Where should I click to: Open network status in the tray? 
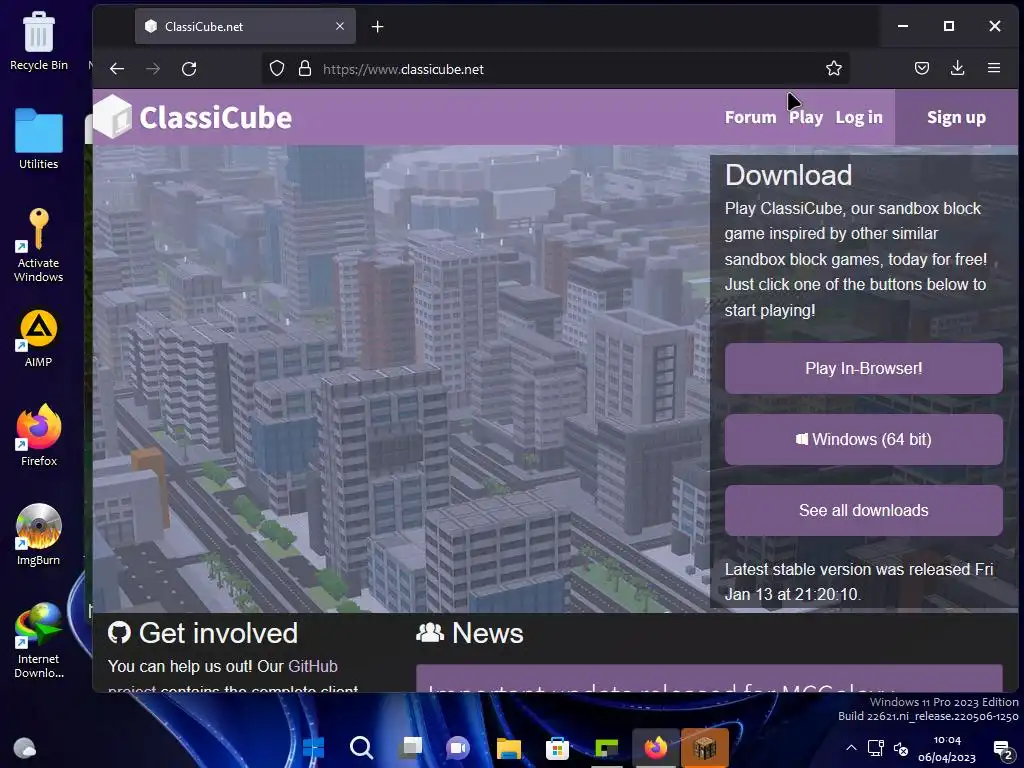[x=875, y=748]
